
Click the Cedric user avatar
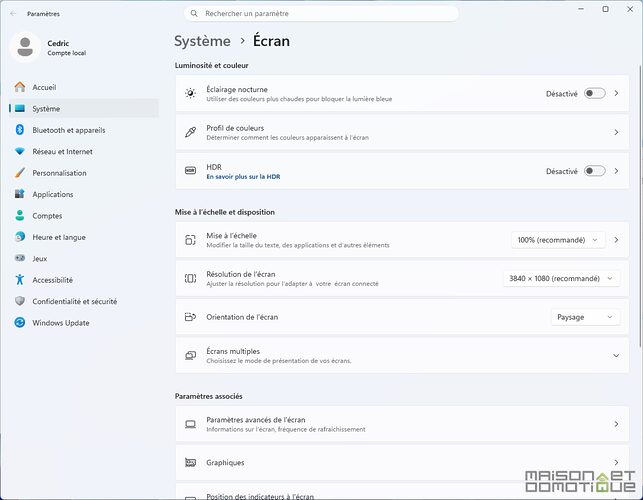pyautogui.click(x=25, y=47)
